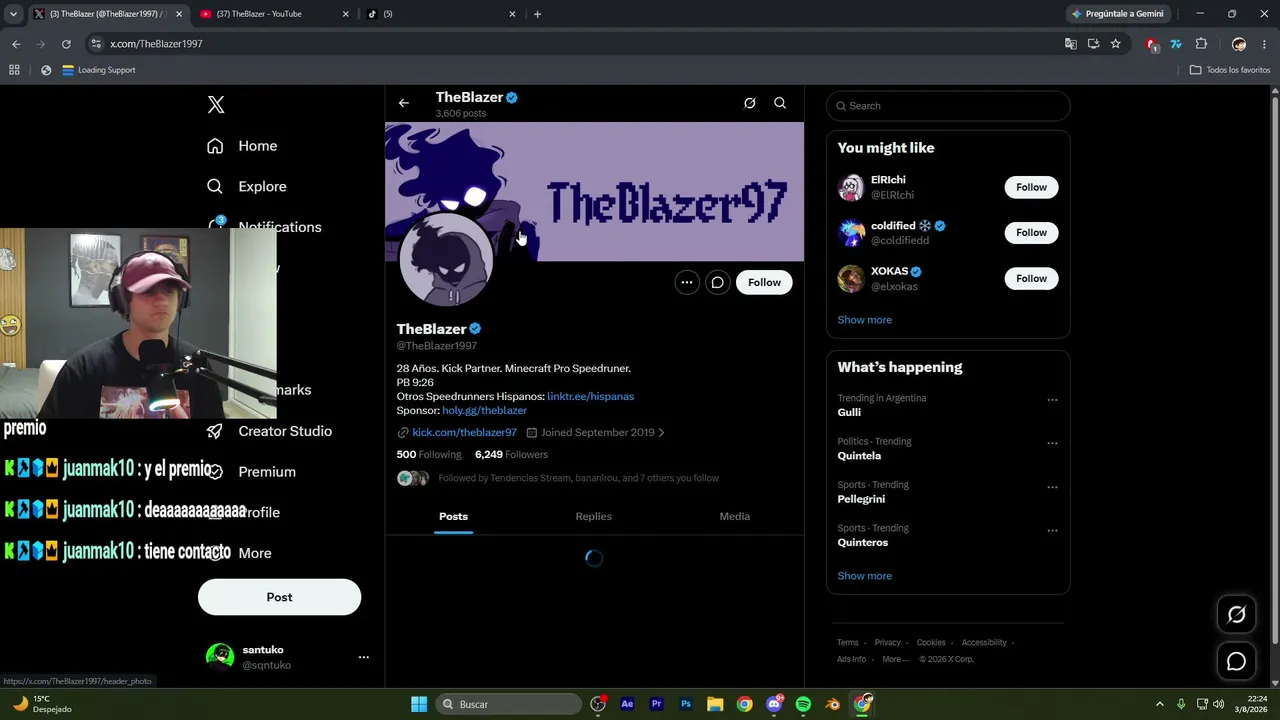Click the X logo in the sidebar
The width and height of the screenshot is (1280, 720).
216,105
